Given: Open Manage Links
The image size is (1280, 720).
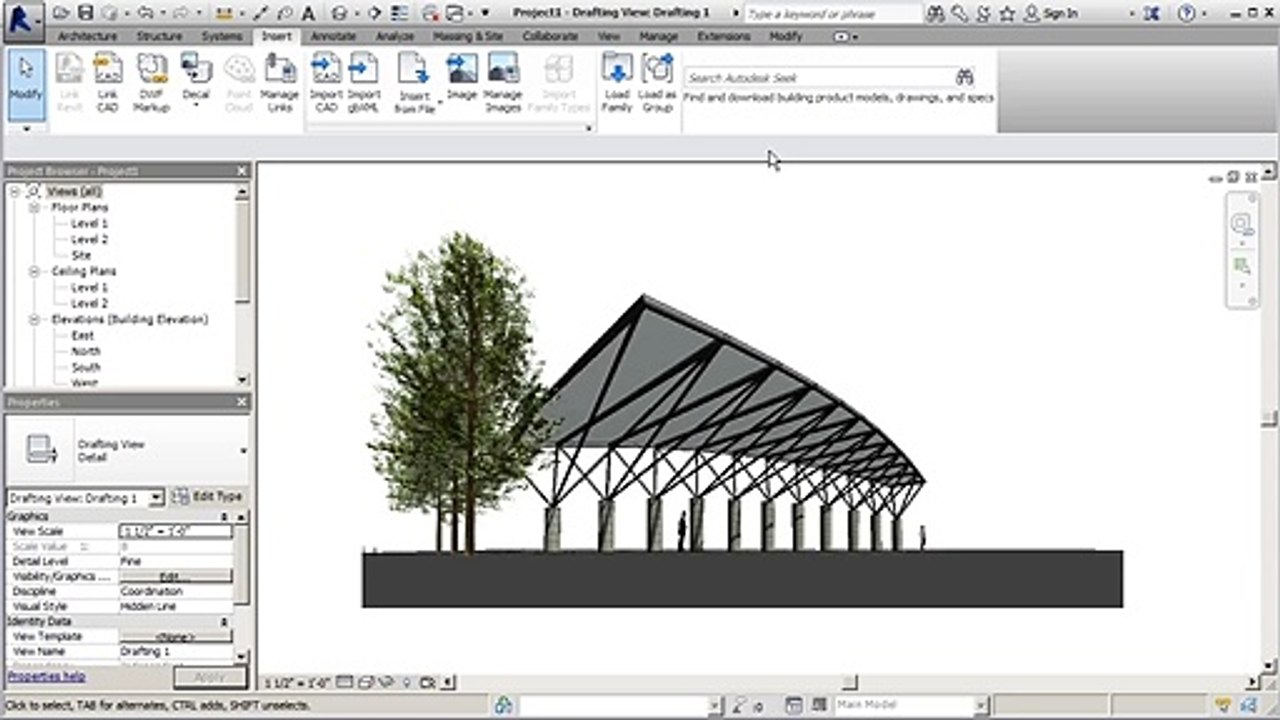Looking at the screenshot, I should click(x=280, y=82).
